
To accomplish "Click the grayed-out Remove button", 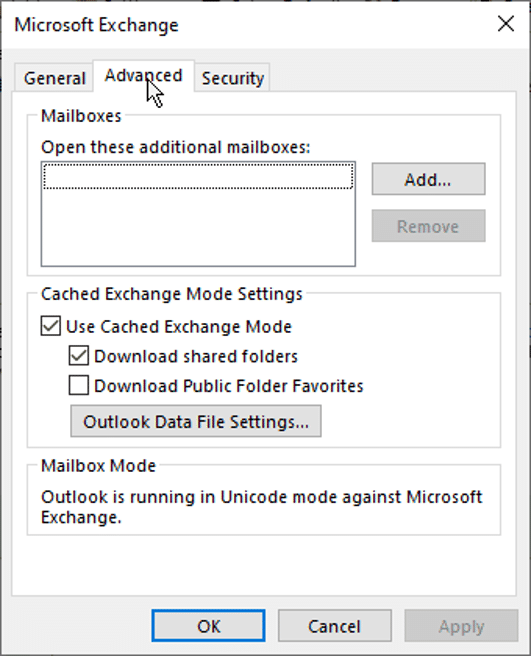I will click(428, 226).
